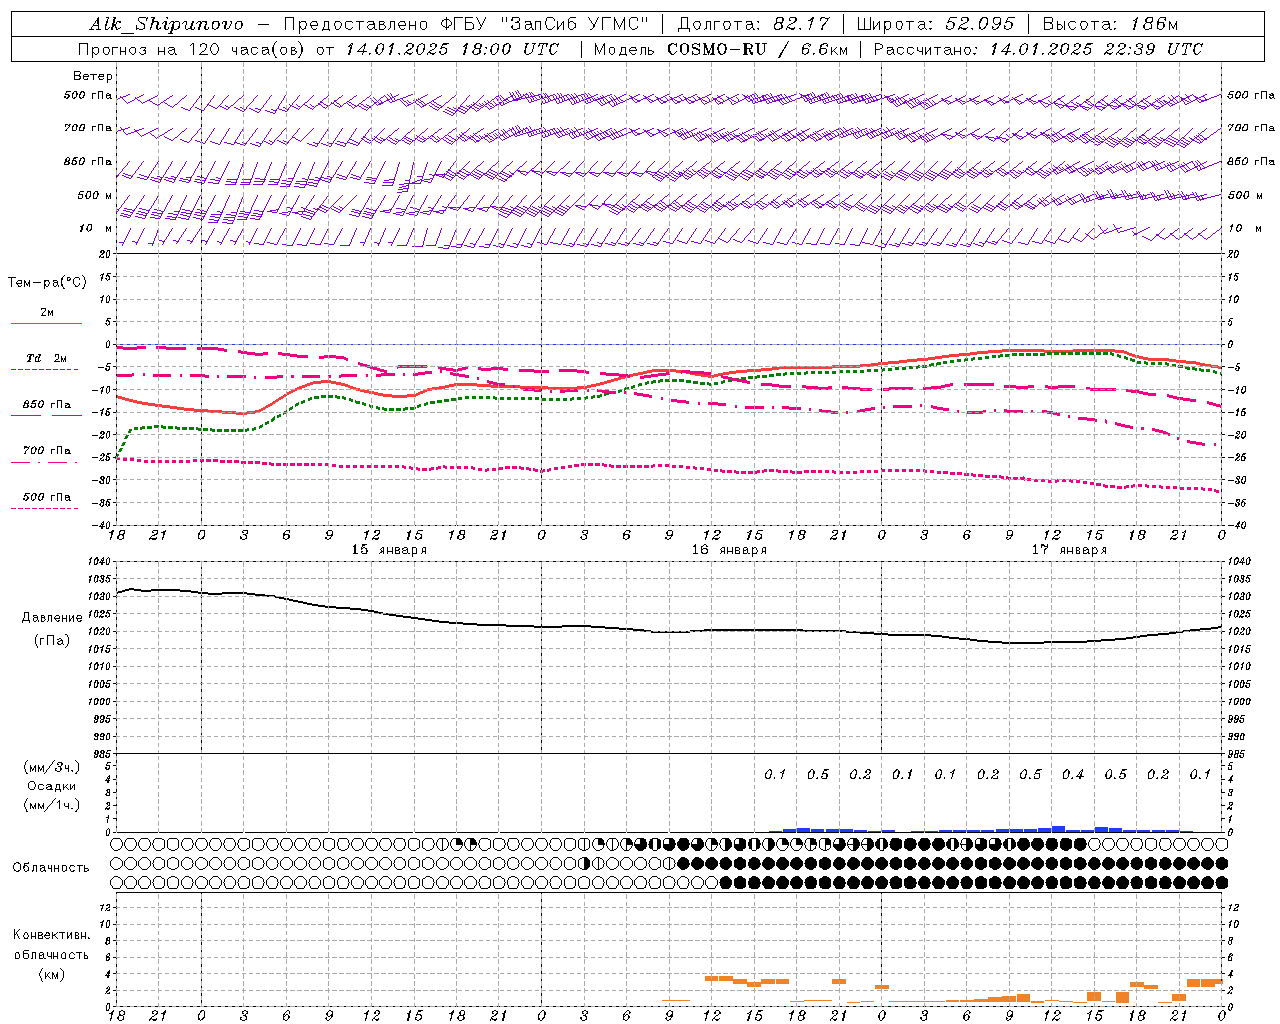This screenshot has height=1024, width=1280.
Task: Click the 2м temperature legend entry
Action: [46, 313]
